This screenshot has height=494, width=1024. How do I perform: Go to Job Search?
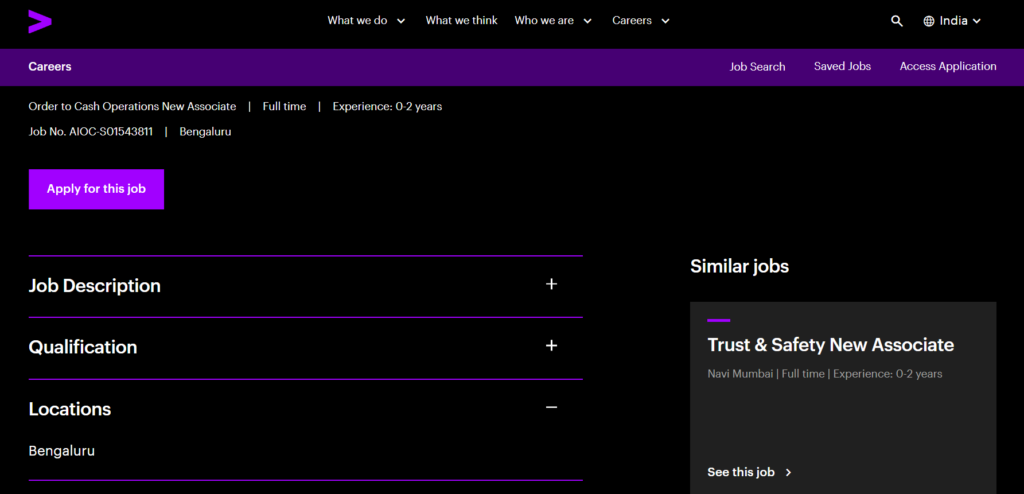pos(758,67)
